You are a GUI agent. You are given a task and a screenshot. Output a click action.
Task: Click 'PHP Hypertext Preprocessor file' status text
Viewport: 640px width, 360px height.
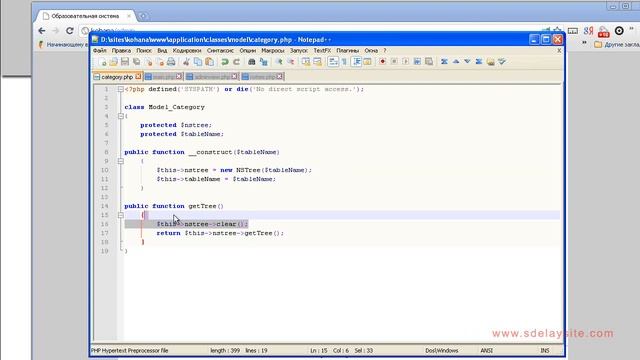click(x=130, y=351)
